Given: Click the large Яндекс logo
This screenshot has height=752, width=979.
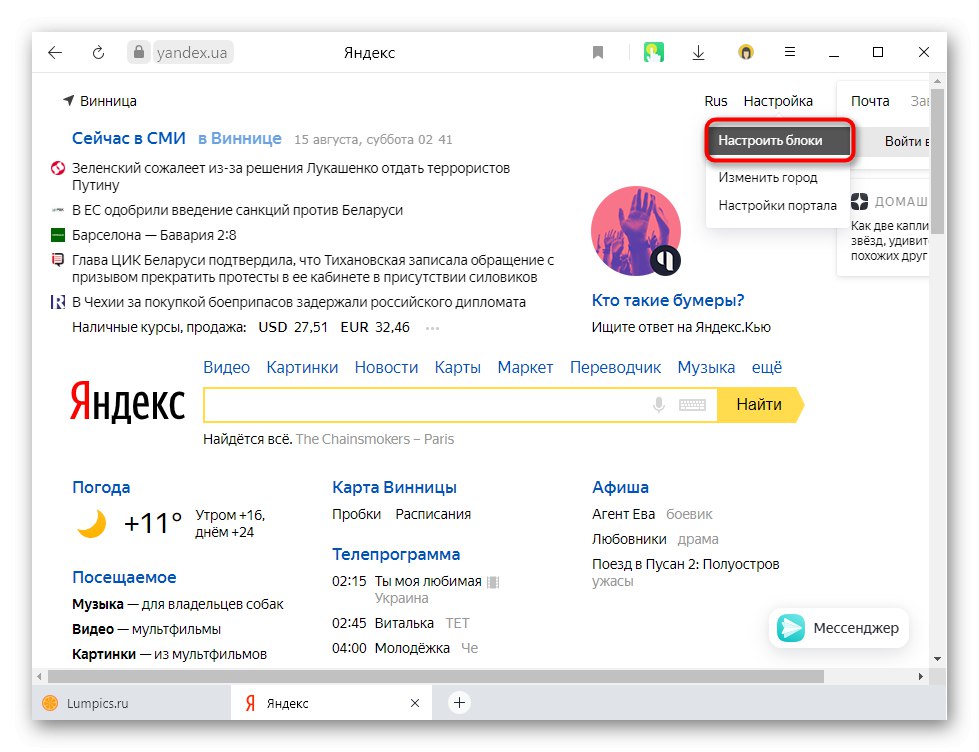Looking at the screenshot, I should [x=126, y=403].
